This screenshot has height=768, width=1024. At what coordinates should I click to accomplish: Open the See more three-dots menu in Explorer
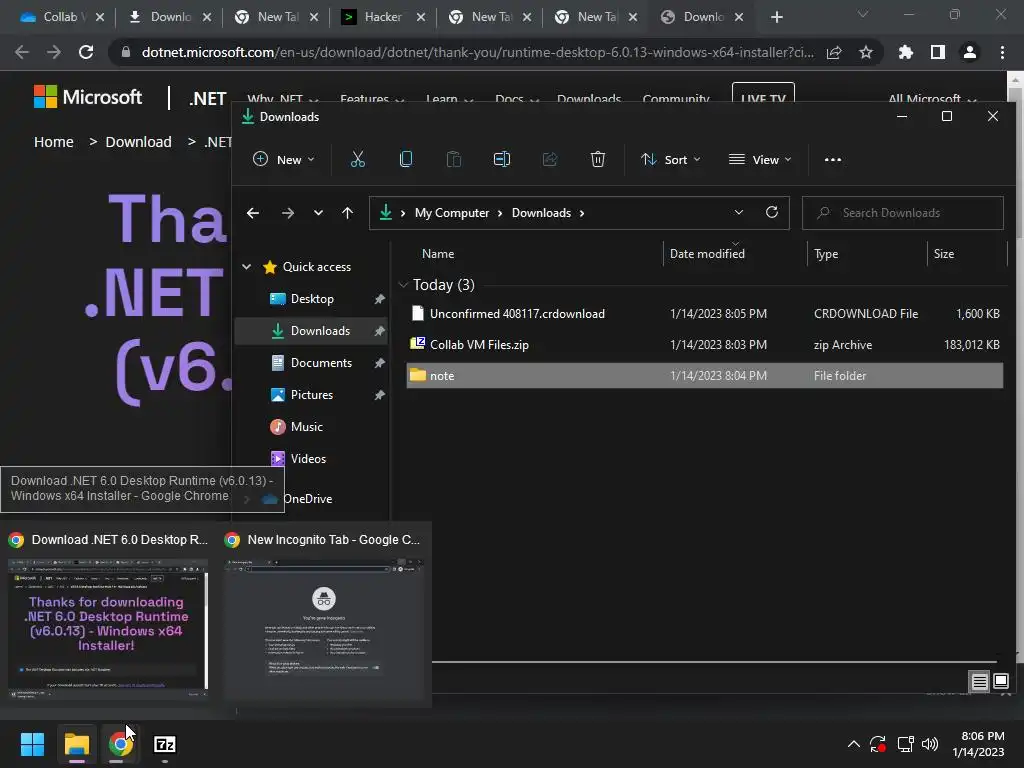(x=833, y=159)
